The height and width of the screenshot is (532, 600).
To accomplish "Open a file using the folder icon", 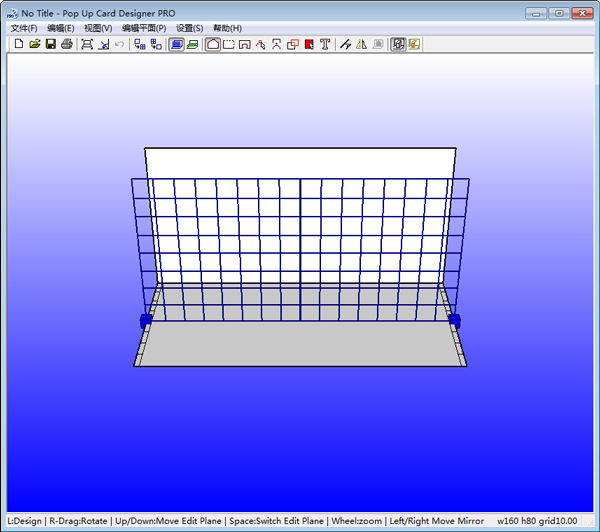I will point(34,44).
